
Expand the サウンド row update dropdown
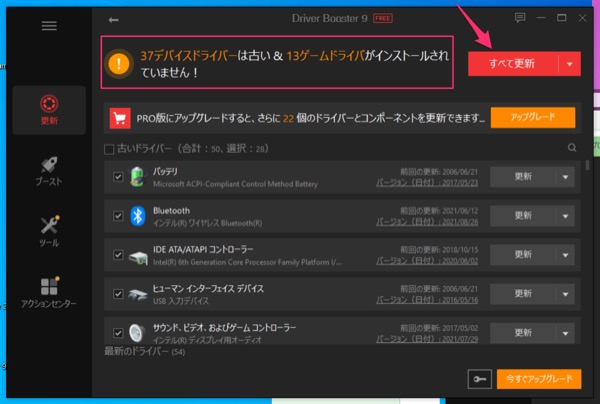click(565, 333)
